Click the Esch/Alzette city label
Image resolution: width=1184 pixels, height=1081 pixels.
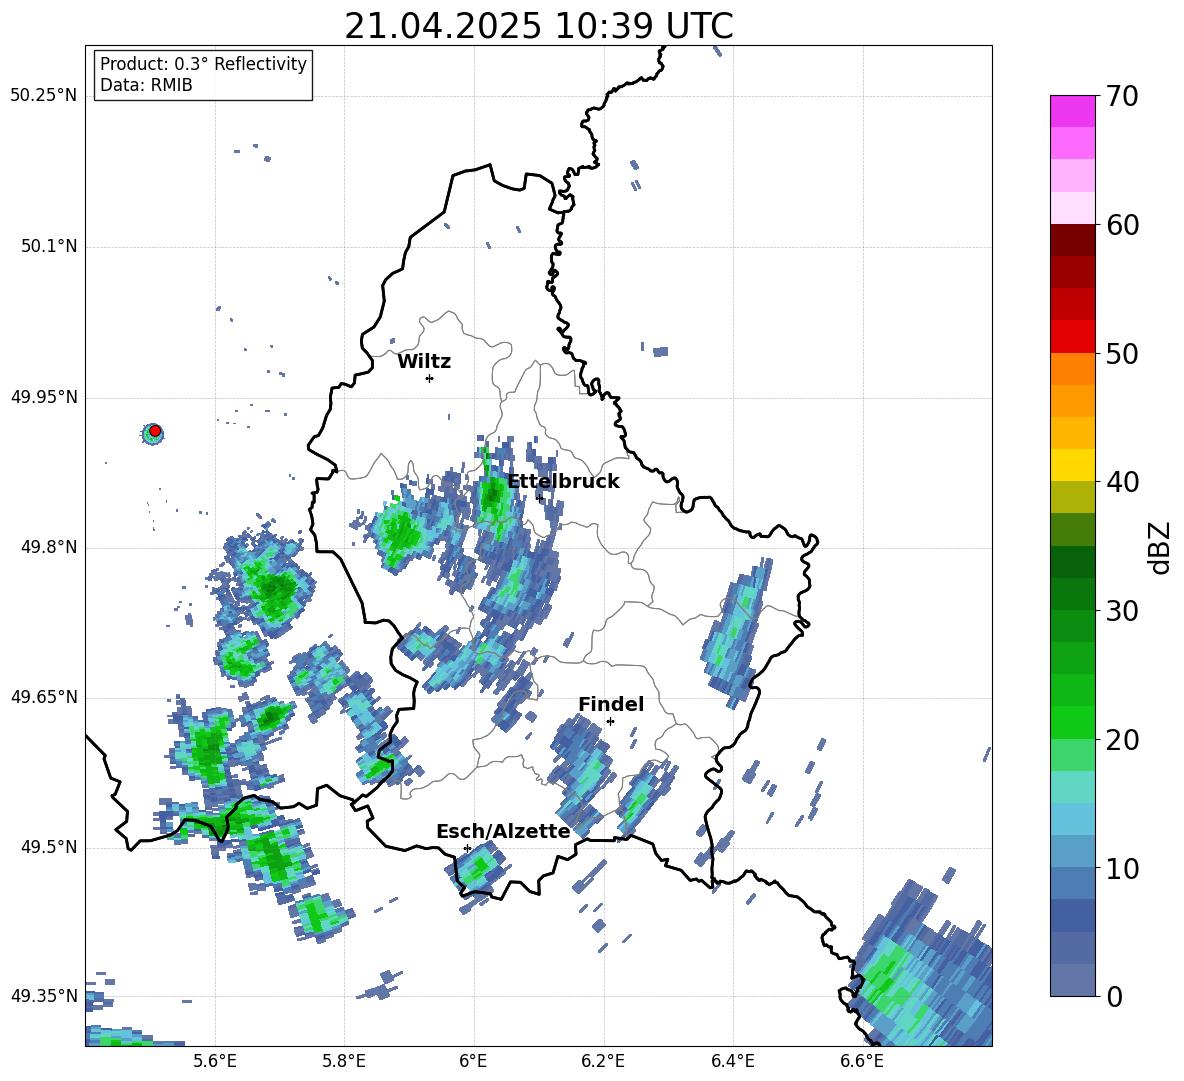[503, 832]
